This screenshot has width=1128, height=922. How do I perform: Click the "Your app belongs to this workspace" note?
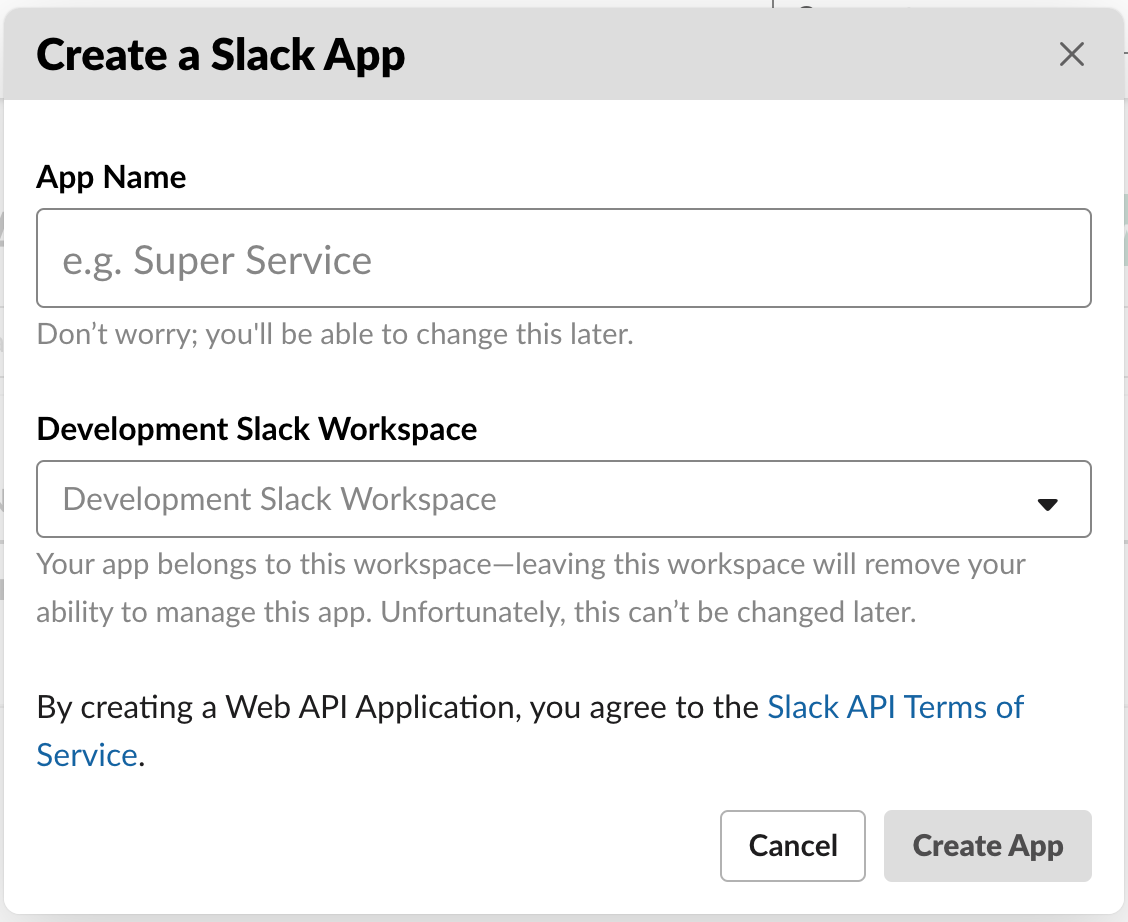pos(531,588)
